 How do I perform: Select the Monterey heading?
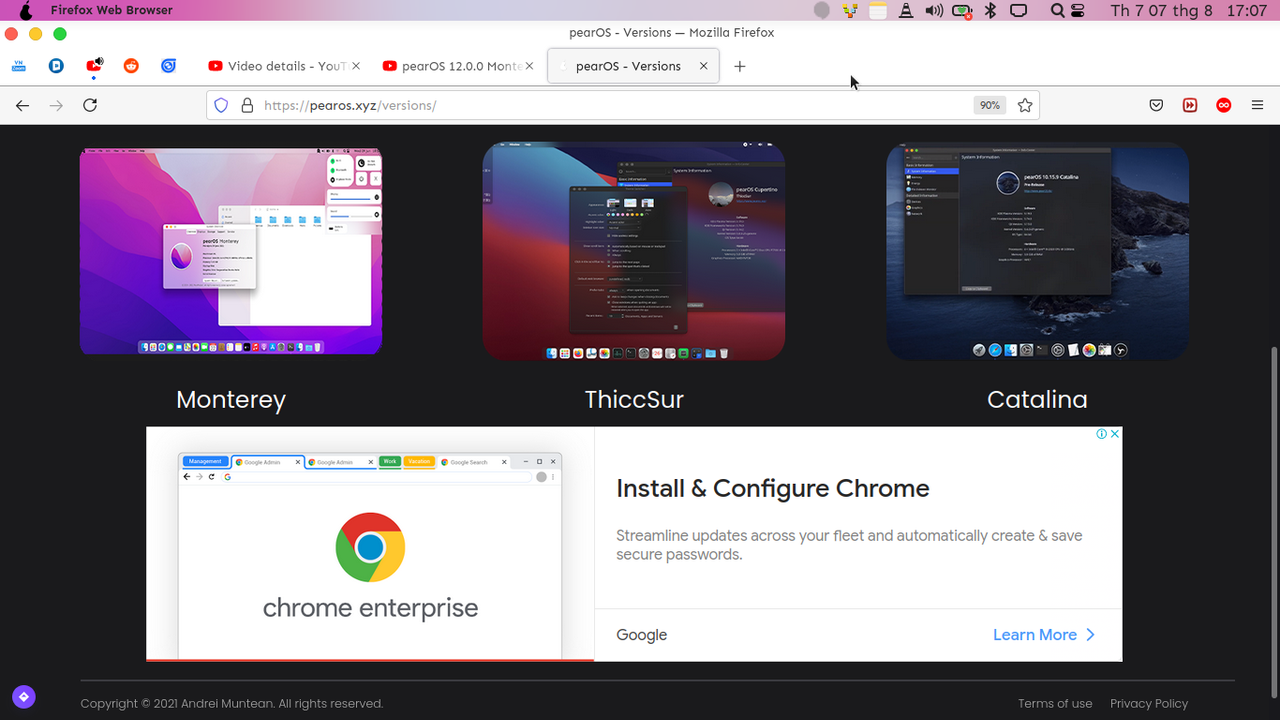[231, 399]
